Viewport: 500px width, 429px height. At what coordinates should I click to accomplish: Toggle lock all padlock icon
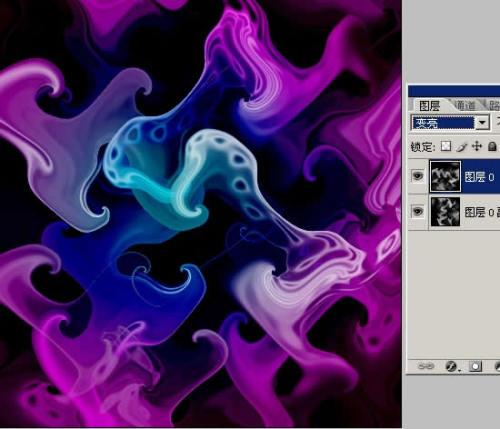point(492,146)
